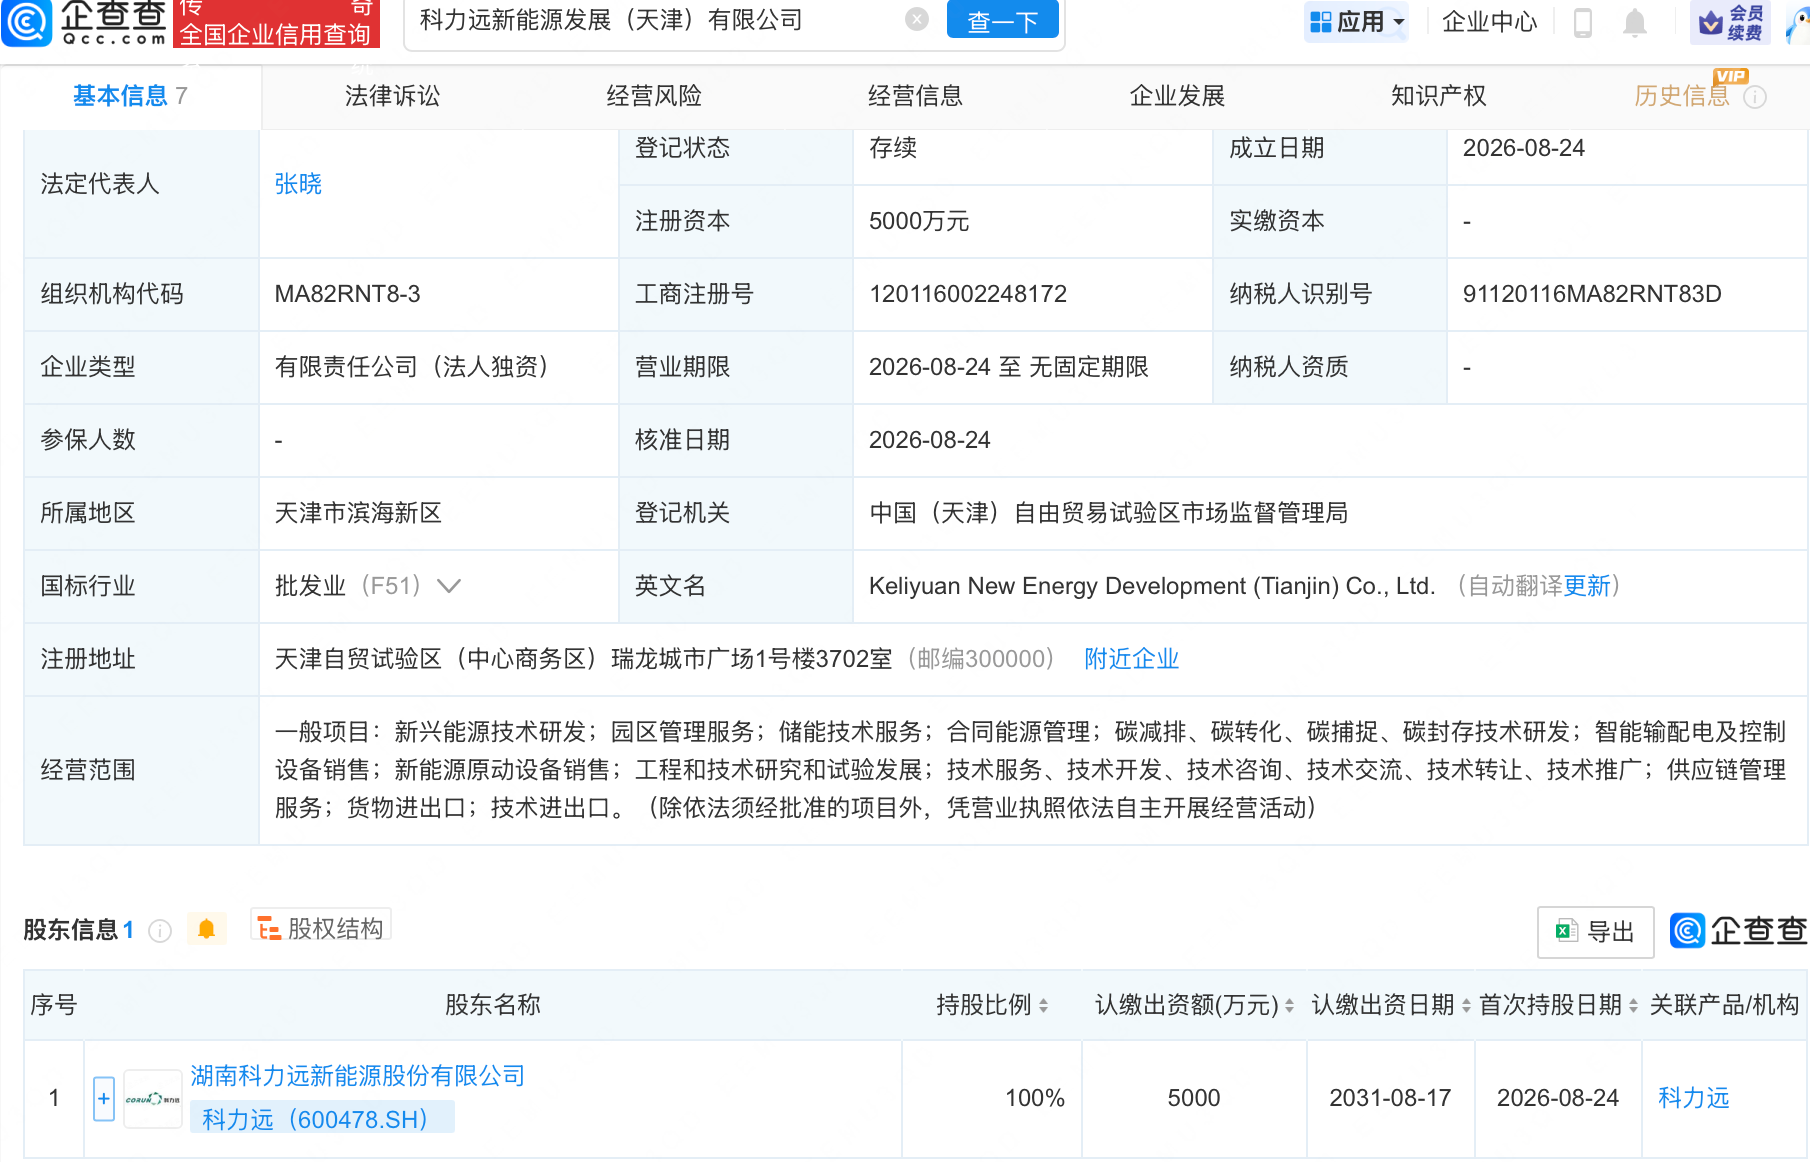
Task: Open related product 科力远 link
Action: (1693, 1098)
